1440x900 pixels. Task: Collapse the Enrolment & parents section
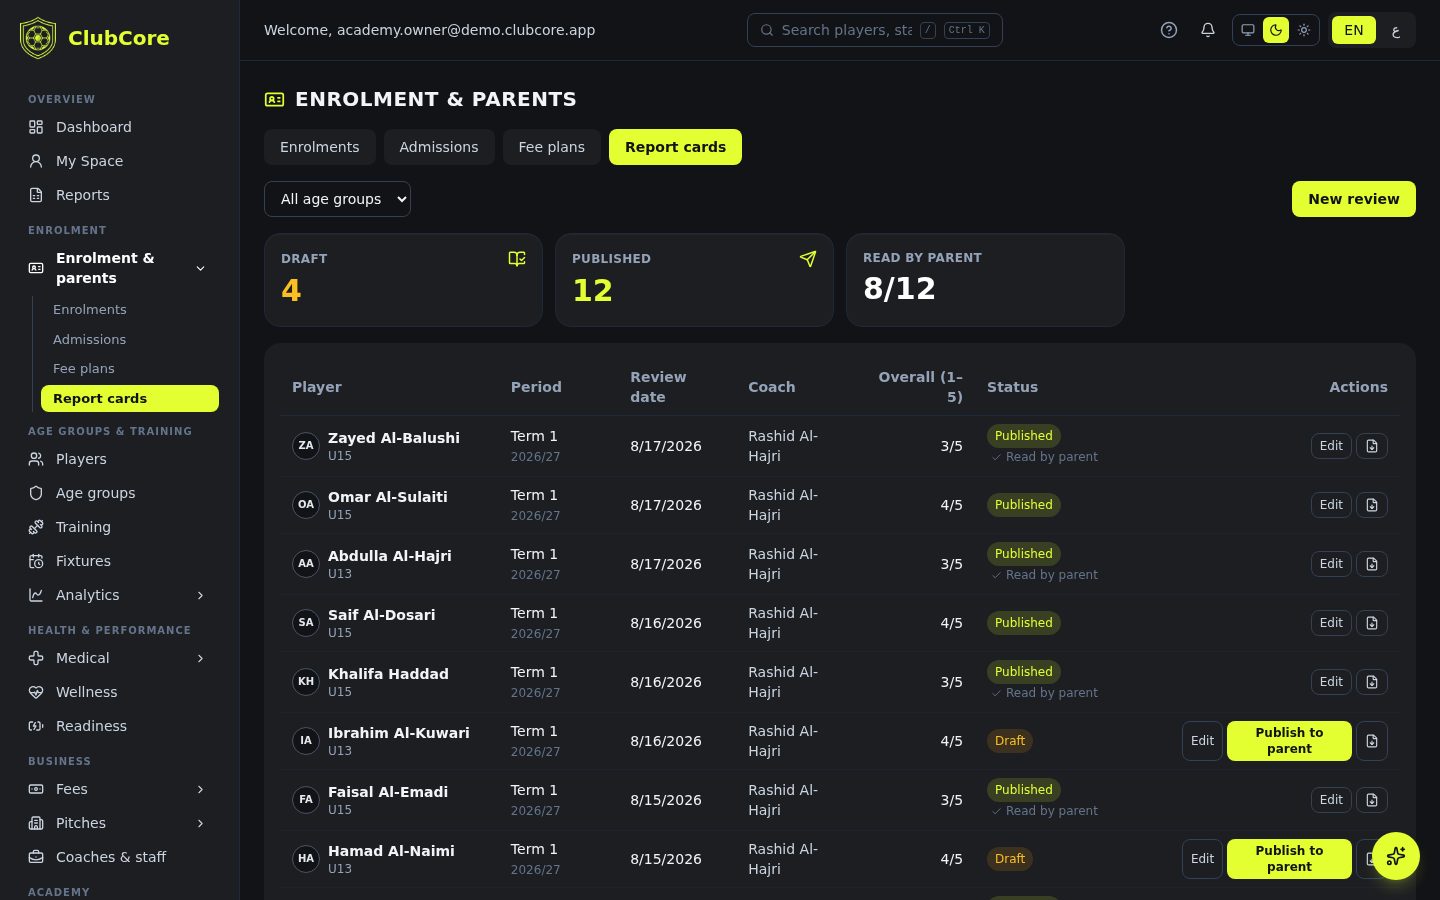pos(200,268)
